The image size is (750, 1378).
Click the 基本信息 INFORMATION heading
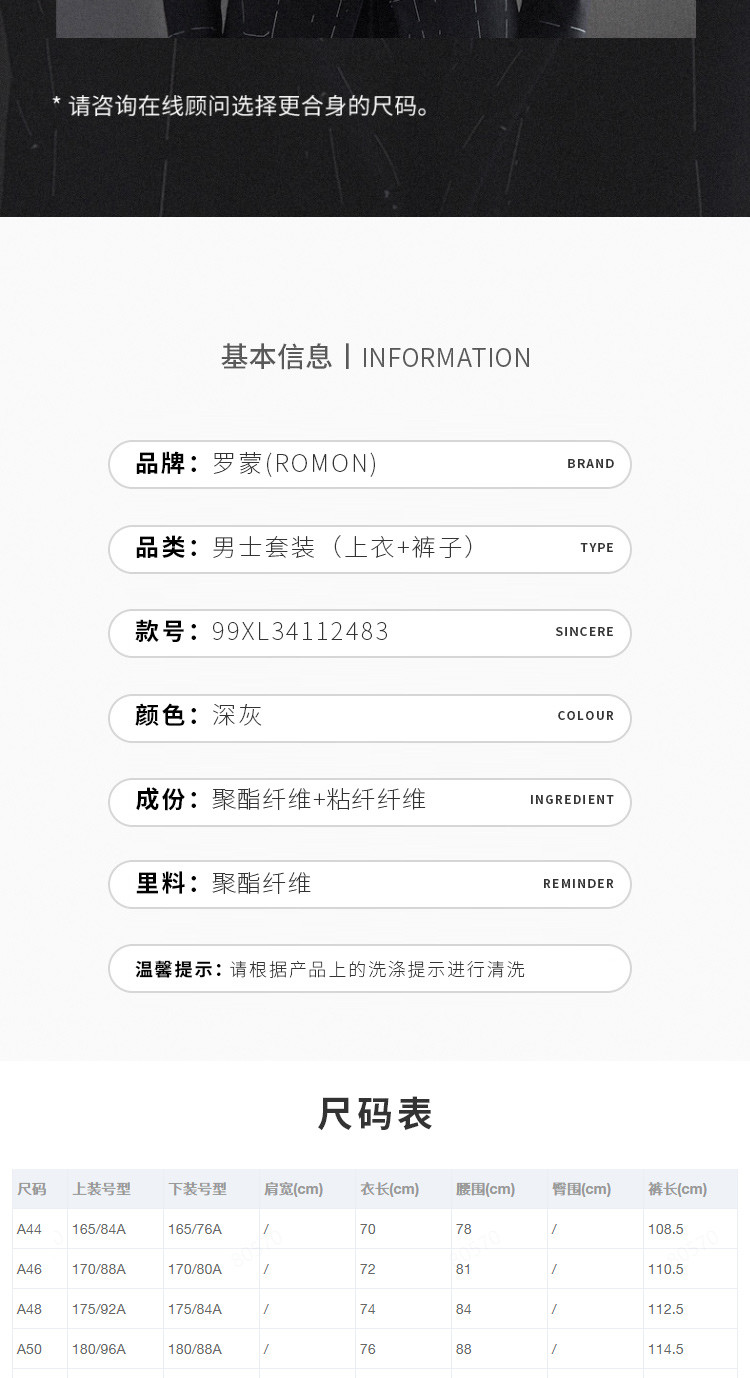(375, 357)
